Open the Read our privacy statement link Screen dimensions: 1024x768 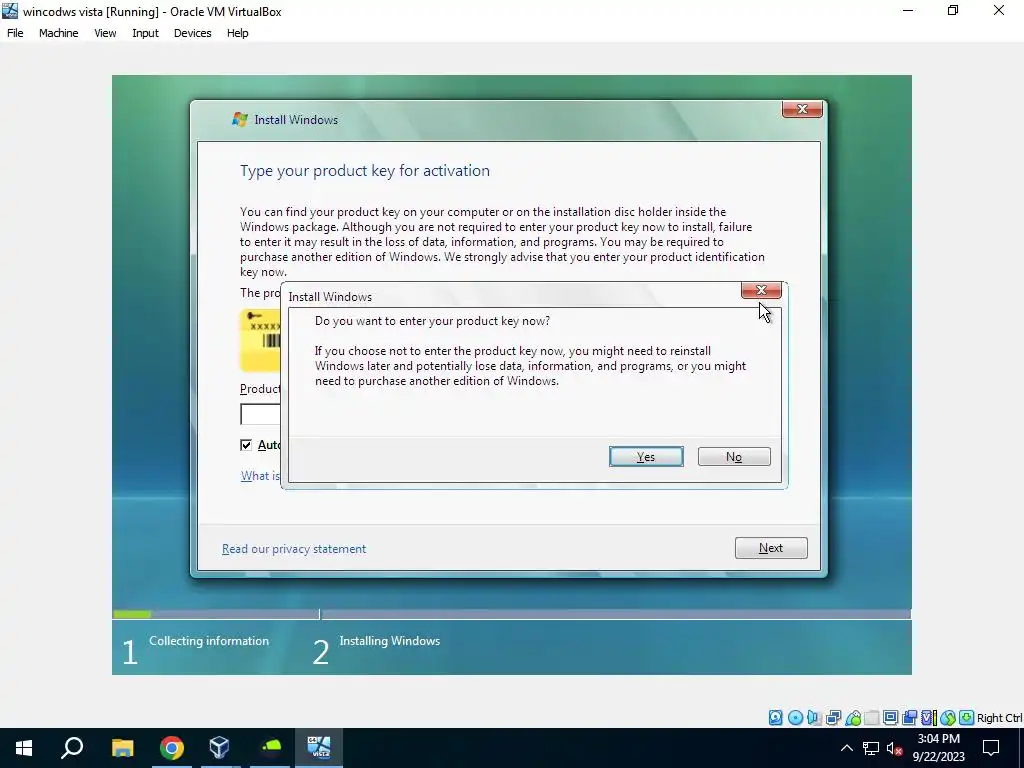click(294, 549)
